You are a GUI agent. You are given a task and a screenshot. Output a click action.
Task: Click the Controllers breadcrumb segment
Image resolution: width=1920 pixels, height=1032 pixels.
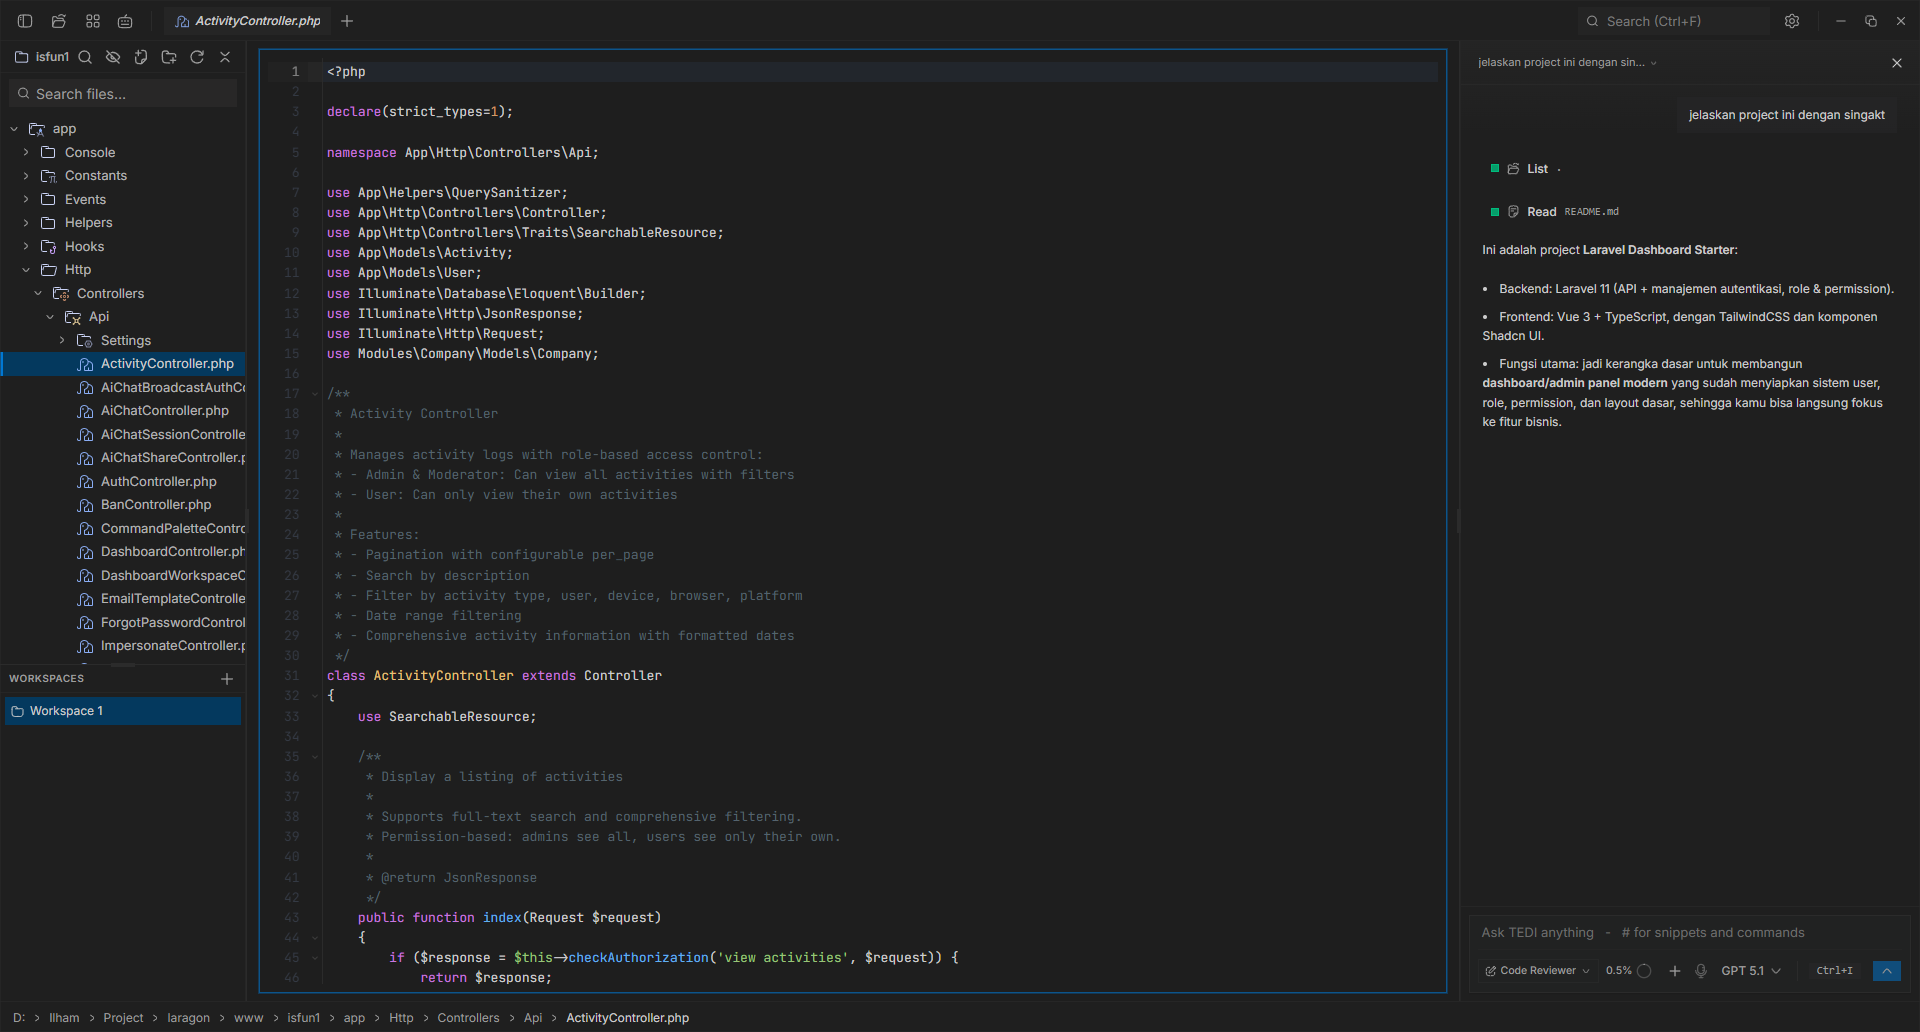[468, 1018]
